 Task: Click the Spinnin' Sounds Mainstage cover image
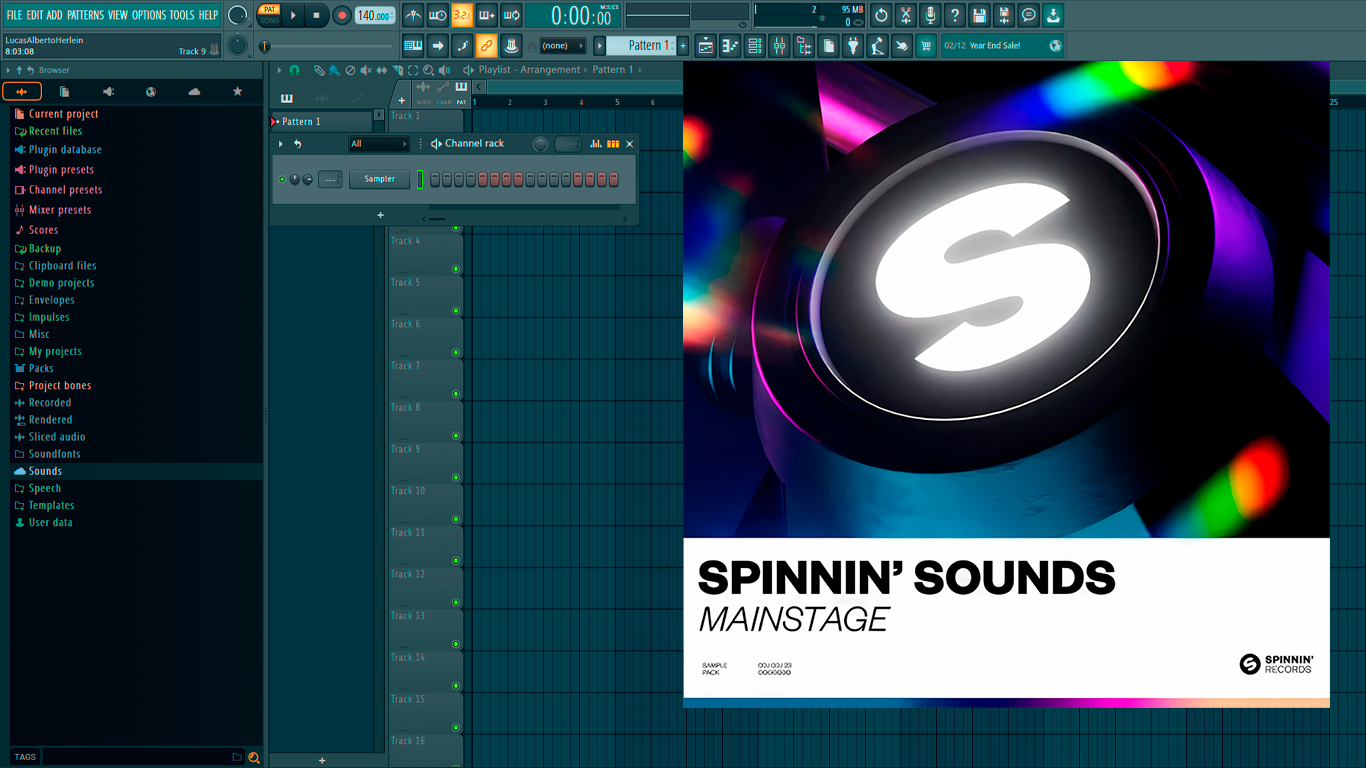coord(1006,384)
